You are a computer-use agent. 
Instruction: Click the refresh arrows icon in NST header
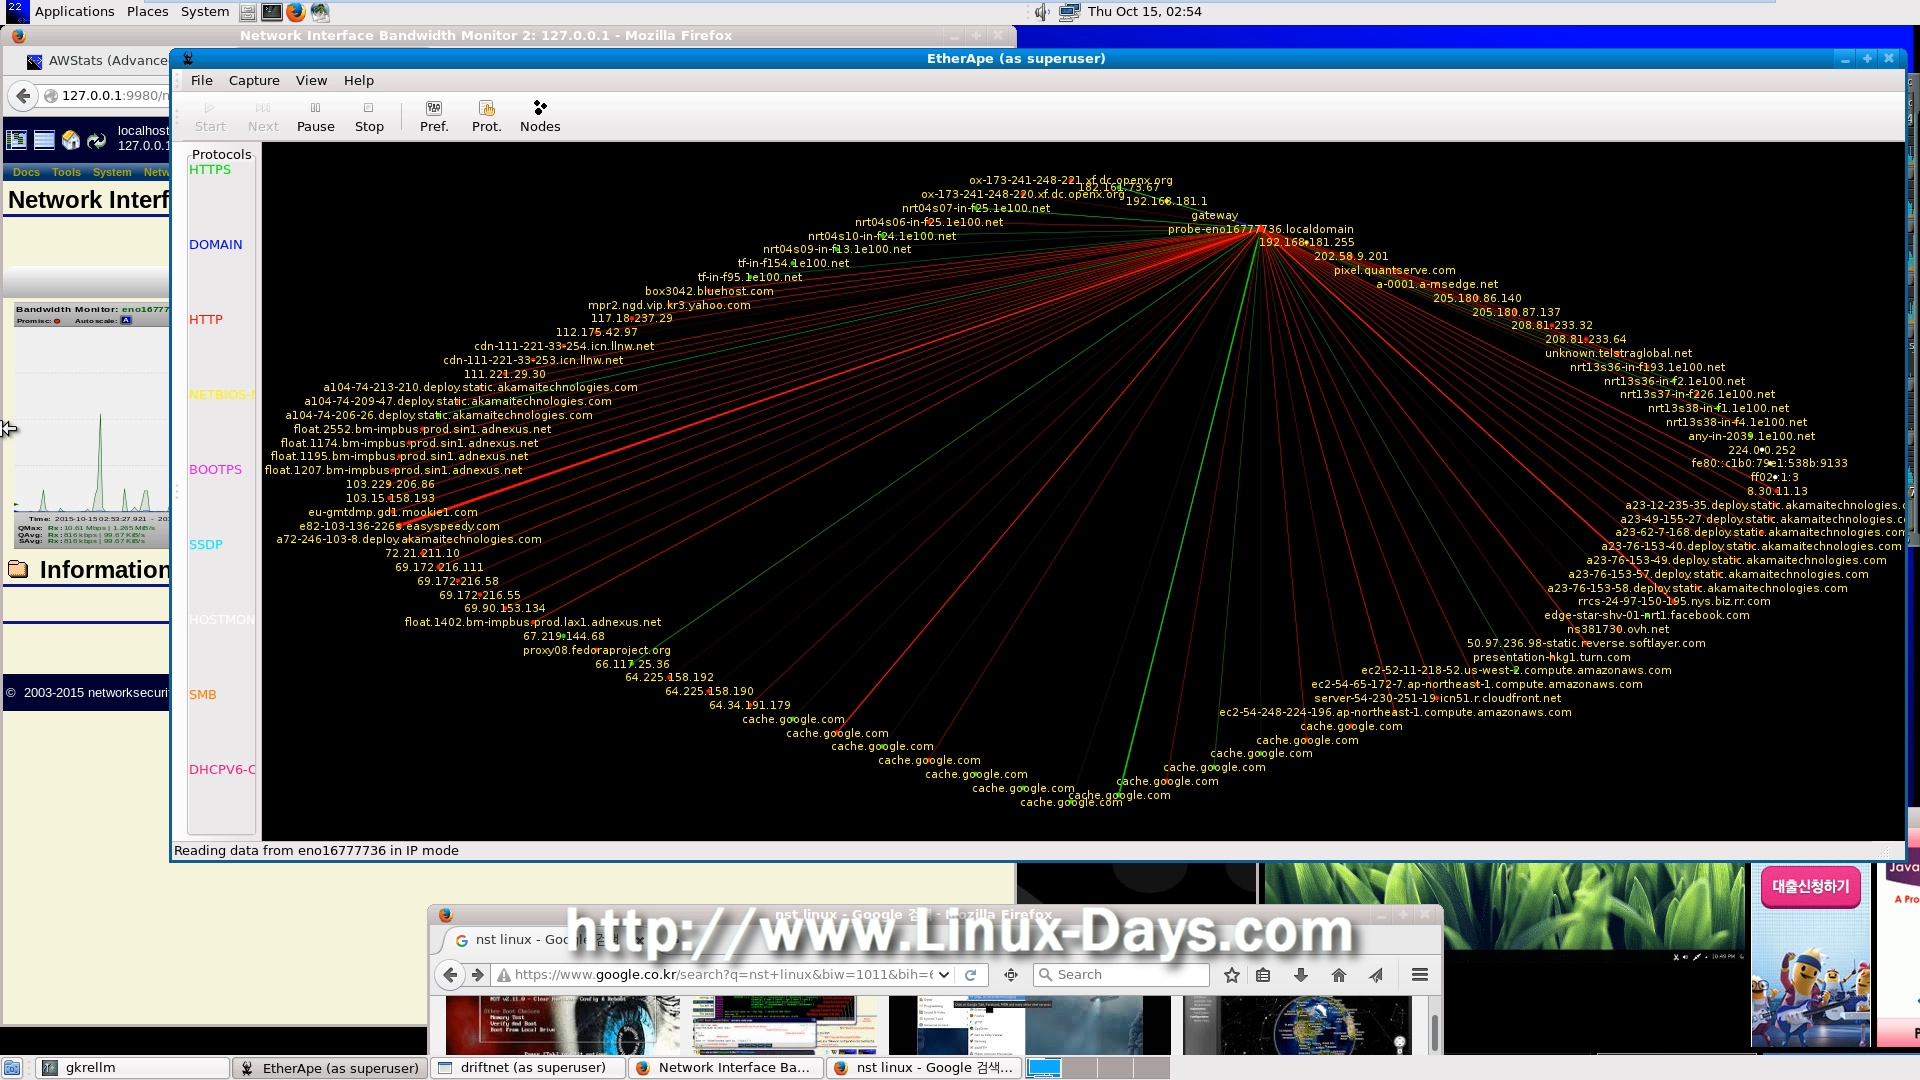96,140
